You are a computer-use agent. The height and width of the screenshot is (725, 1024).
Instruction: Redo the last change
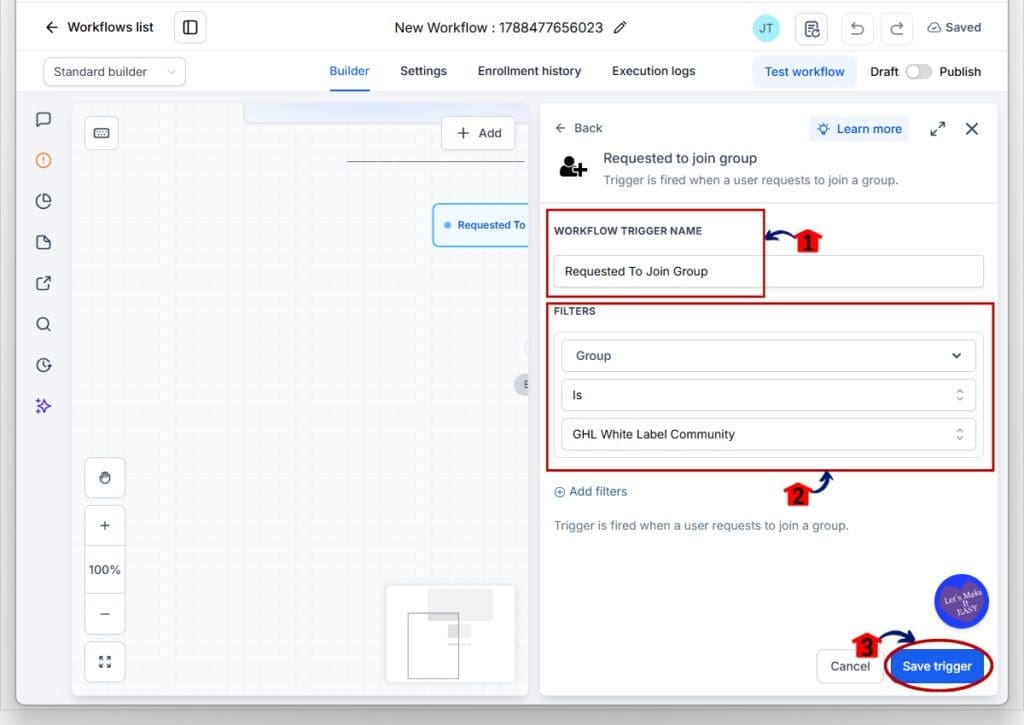[897, 29]
